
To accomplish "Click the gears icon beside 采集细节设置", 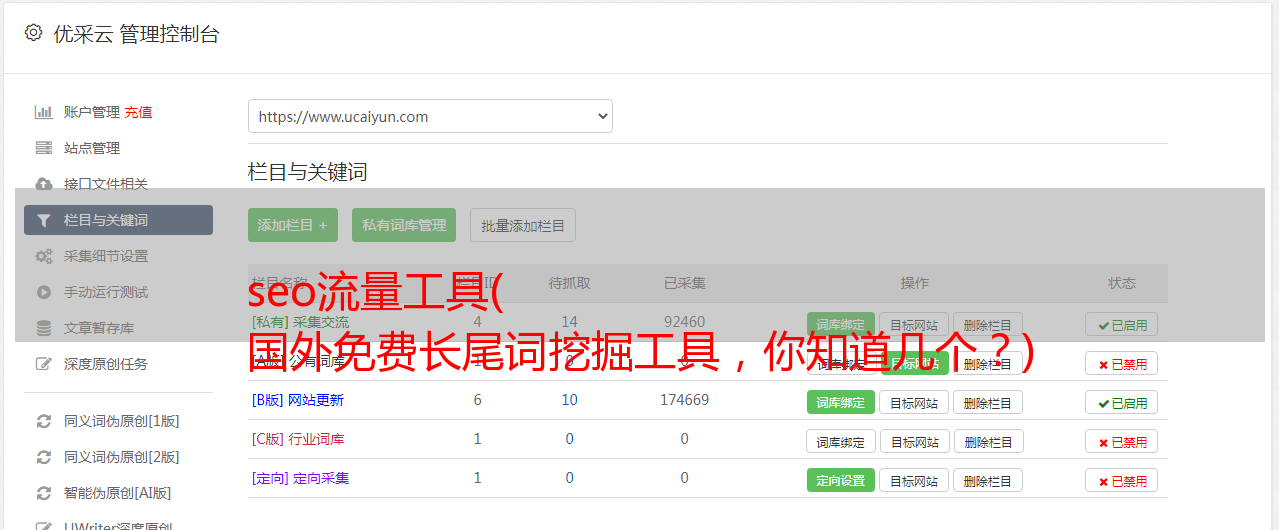I will [x=43, y=256].
